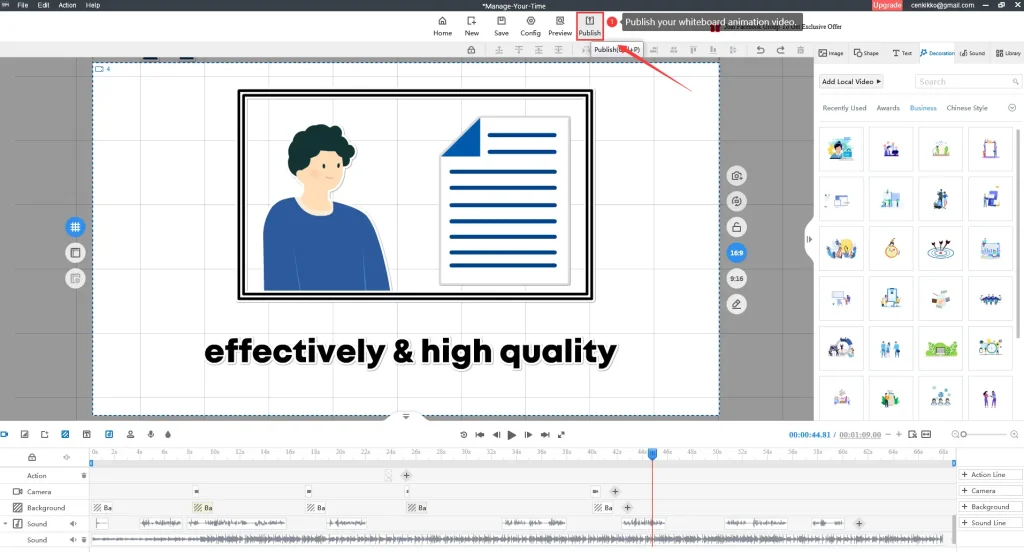Image resolution: width=1024 pixels, height=552 pixels.
Task: Click the undo arrow icon
Action: click(760, 50)
